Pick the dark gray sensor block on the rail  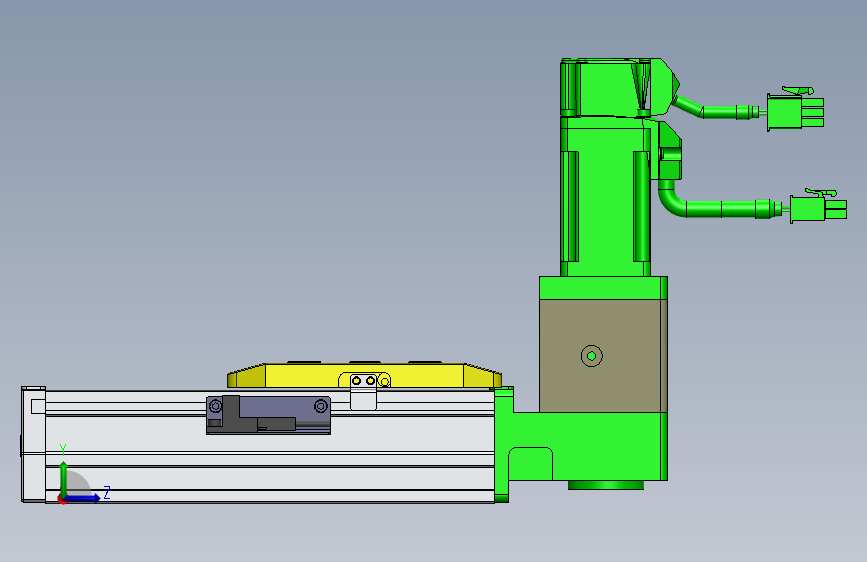268,415
